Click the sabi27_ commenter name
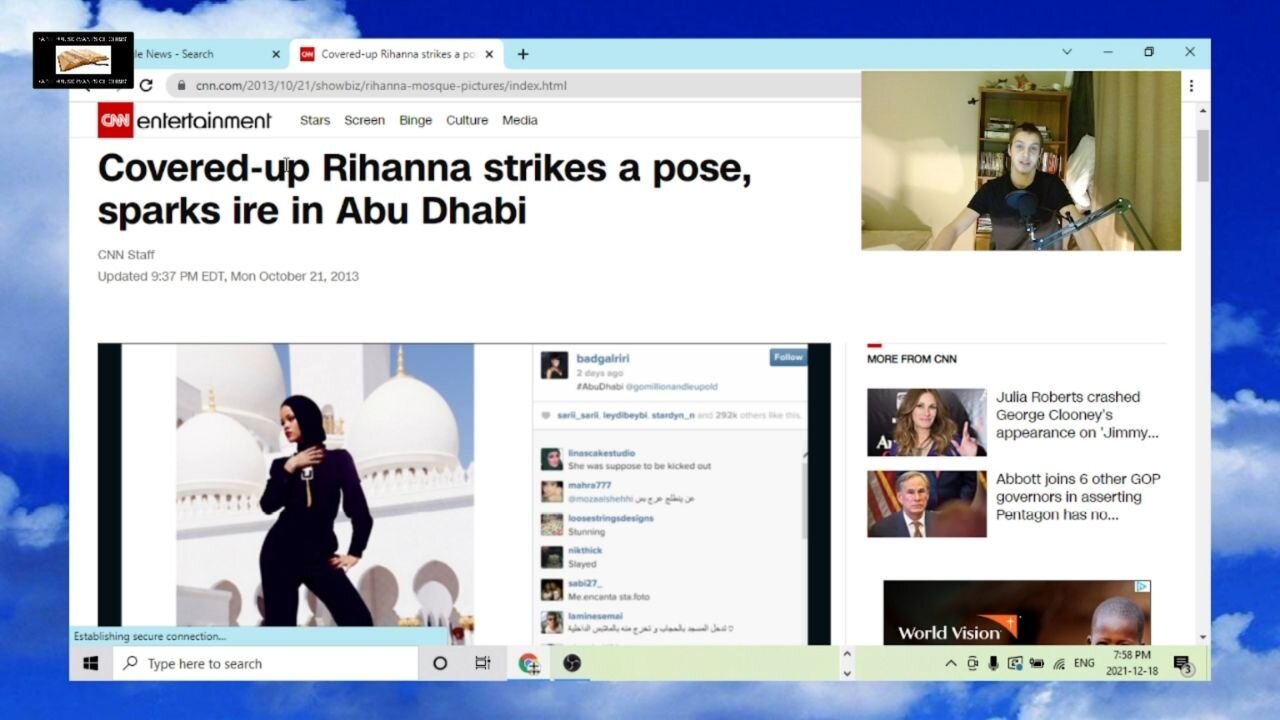This screenshot has height=720, width=1280. point(585,583)
